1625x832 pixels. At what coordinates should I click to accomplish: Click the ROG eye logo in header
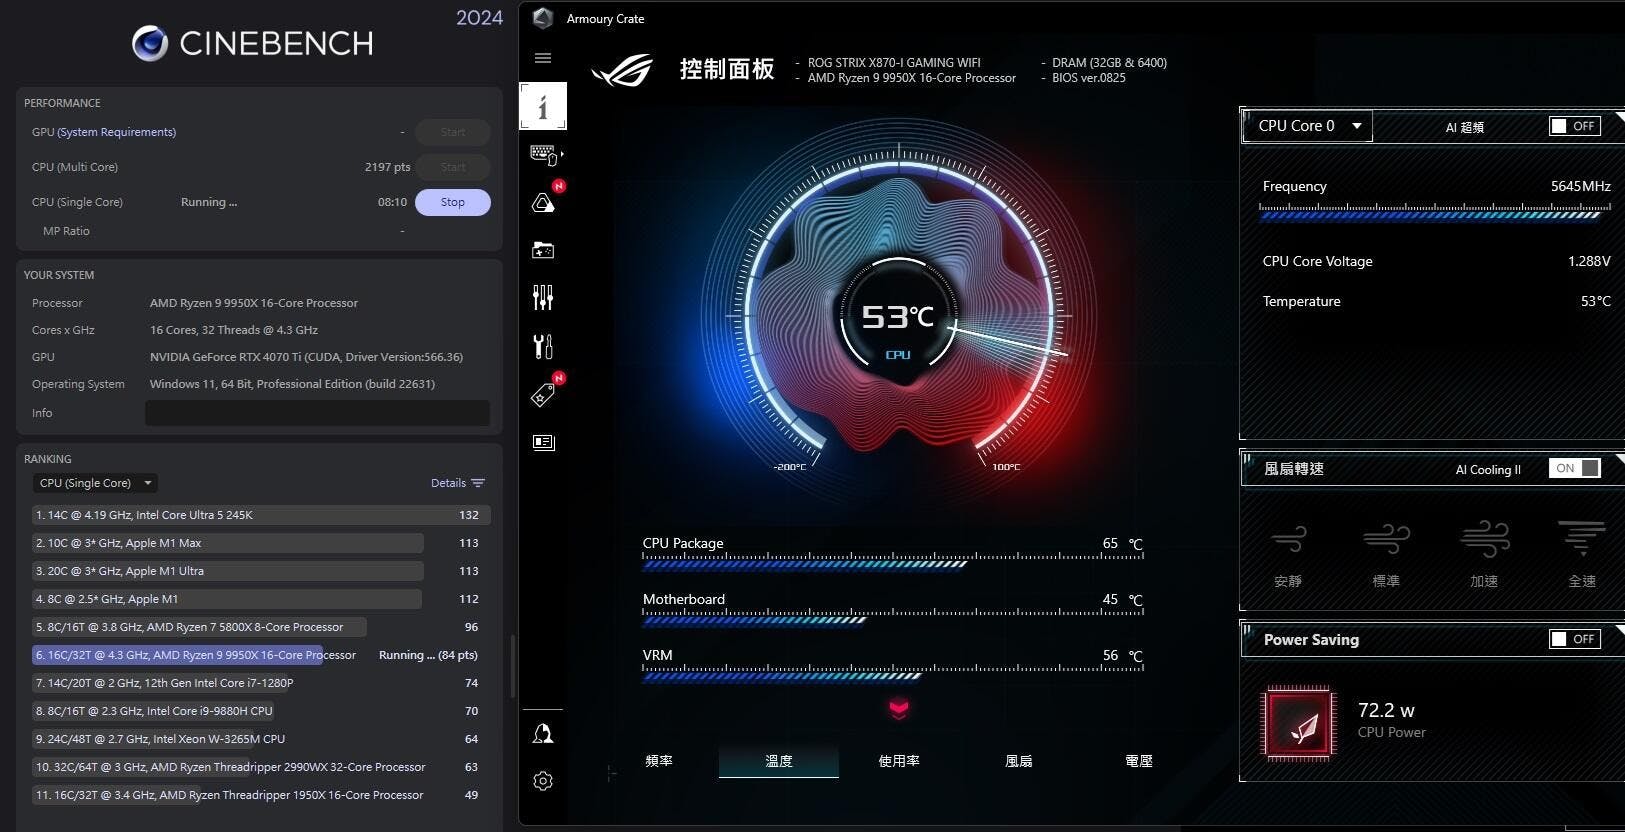[x=622, y=70]
